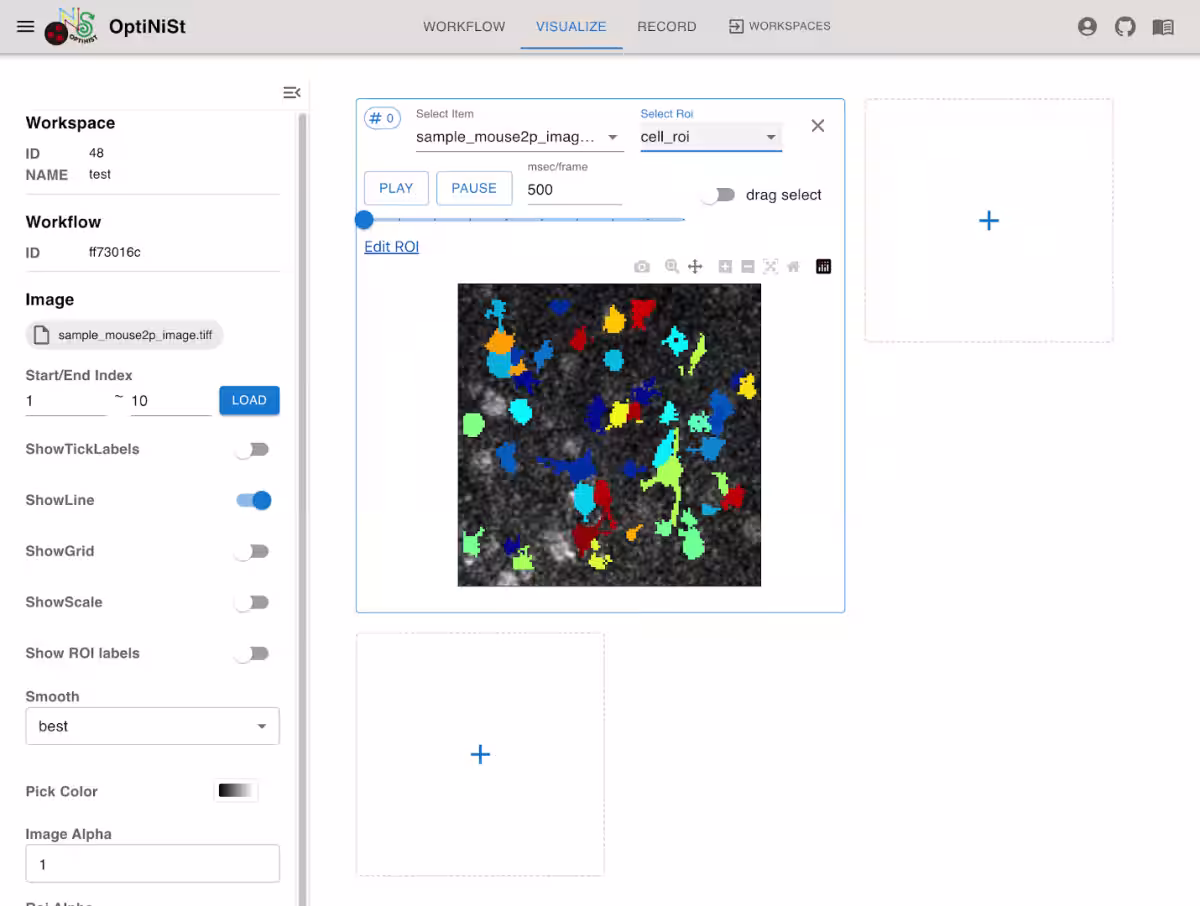
Task: Open the hamburger navigation menu
Action: 26,27
